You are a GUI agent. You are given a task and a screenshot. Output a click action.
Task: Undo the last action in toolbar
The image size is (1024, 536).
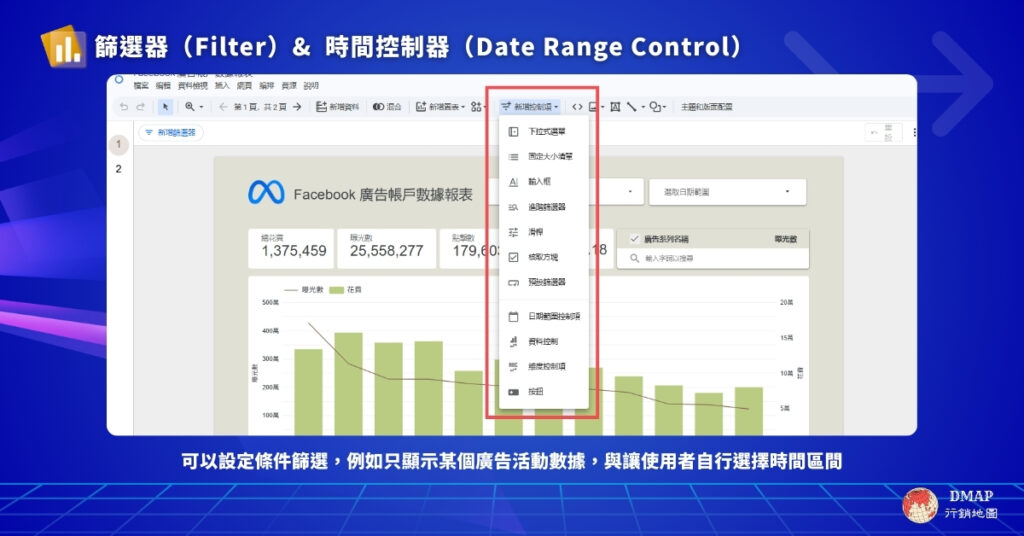coord(123,106)
